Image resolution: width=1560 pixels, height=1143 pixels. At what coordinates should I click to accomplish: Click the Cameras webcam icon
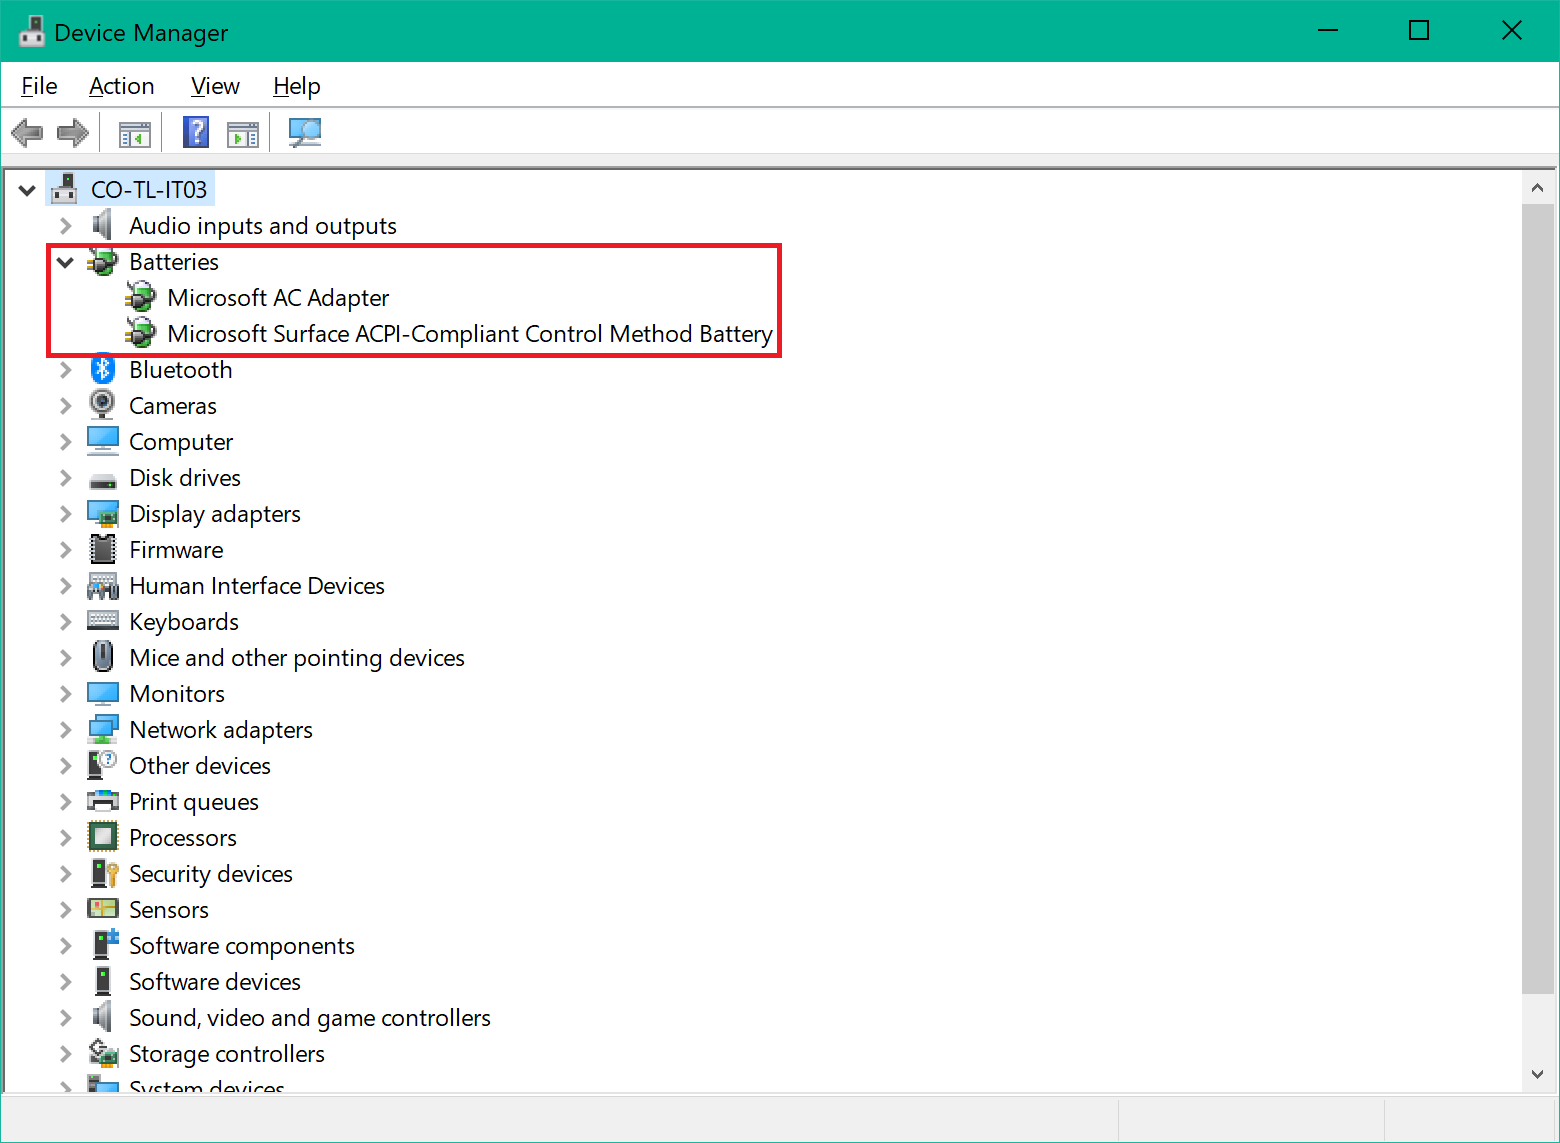(x=103, y=406)
